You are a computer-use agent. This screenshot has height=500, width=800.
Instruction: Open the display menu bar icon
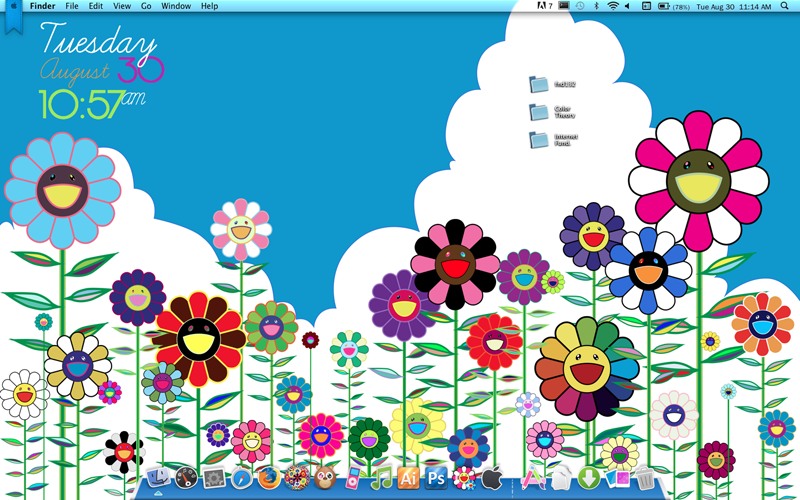[563, 6]
